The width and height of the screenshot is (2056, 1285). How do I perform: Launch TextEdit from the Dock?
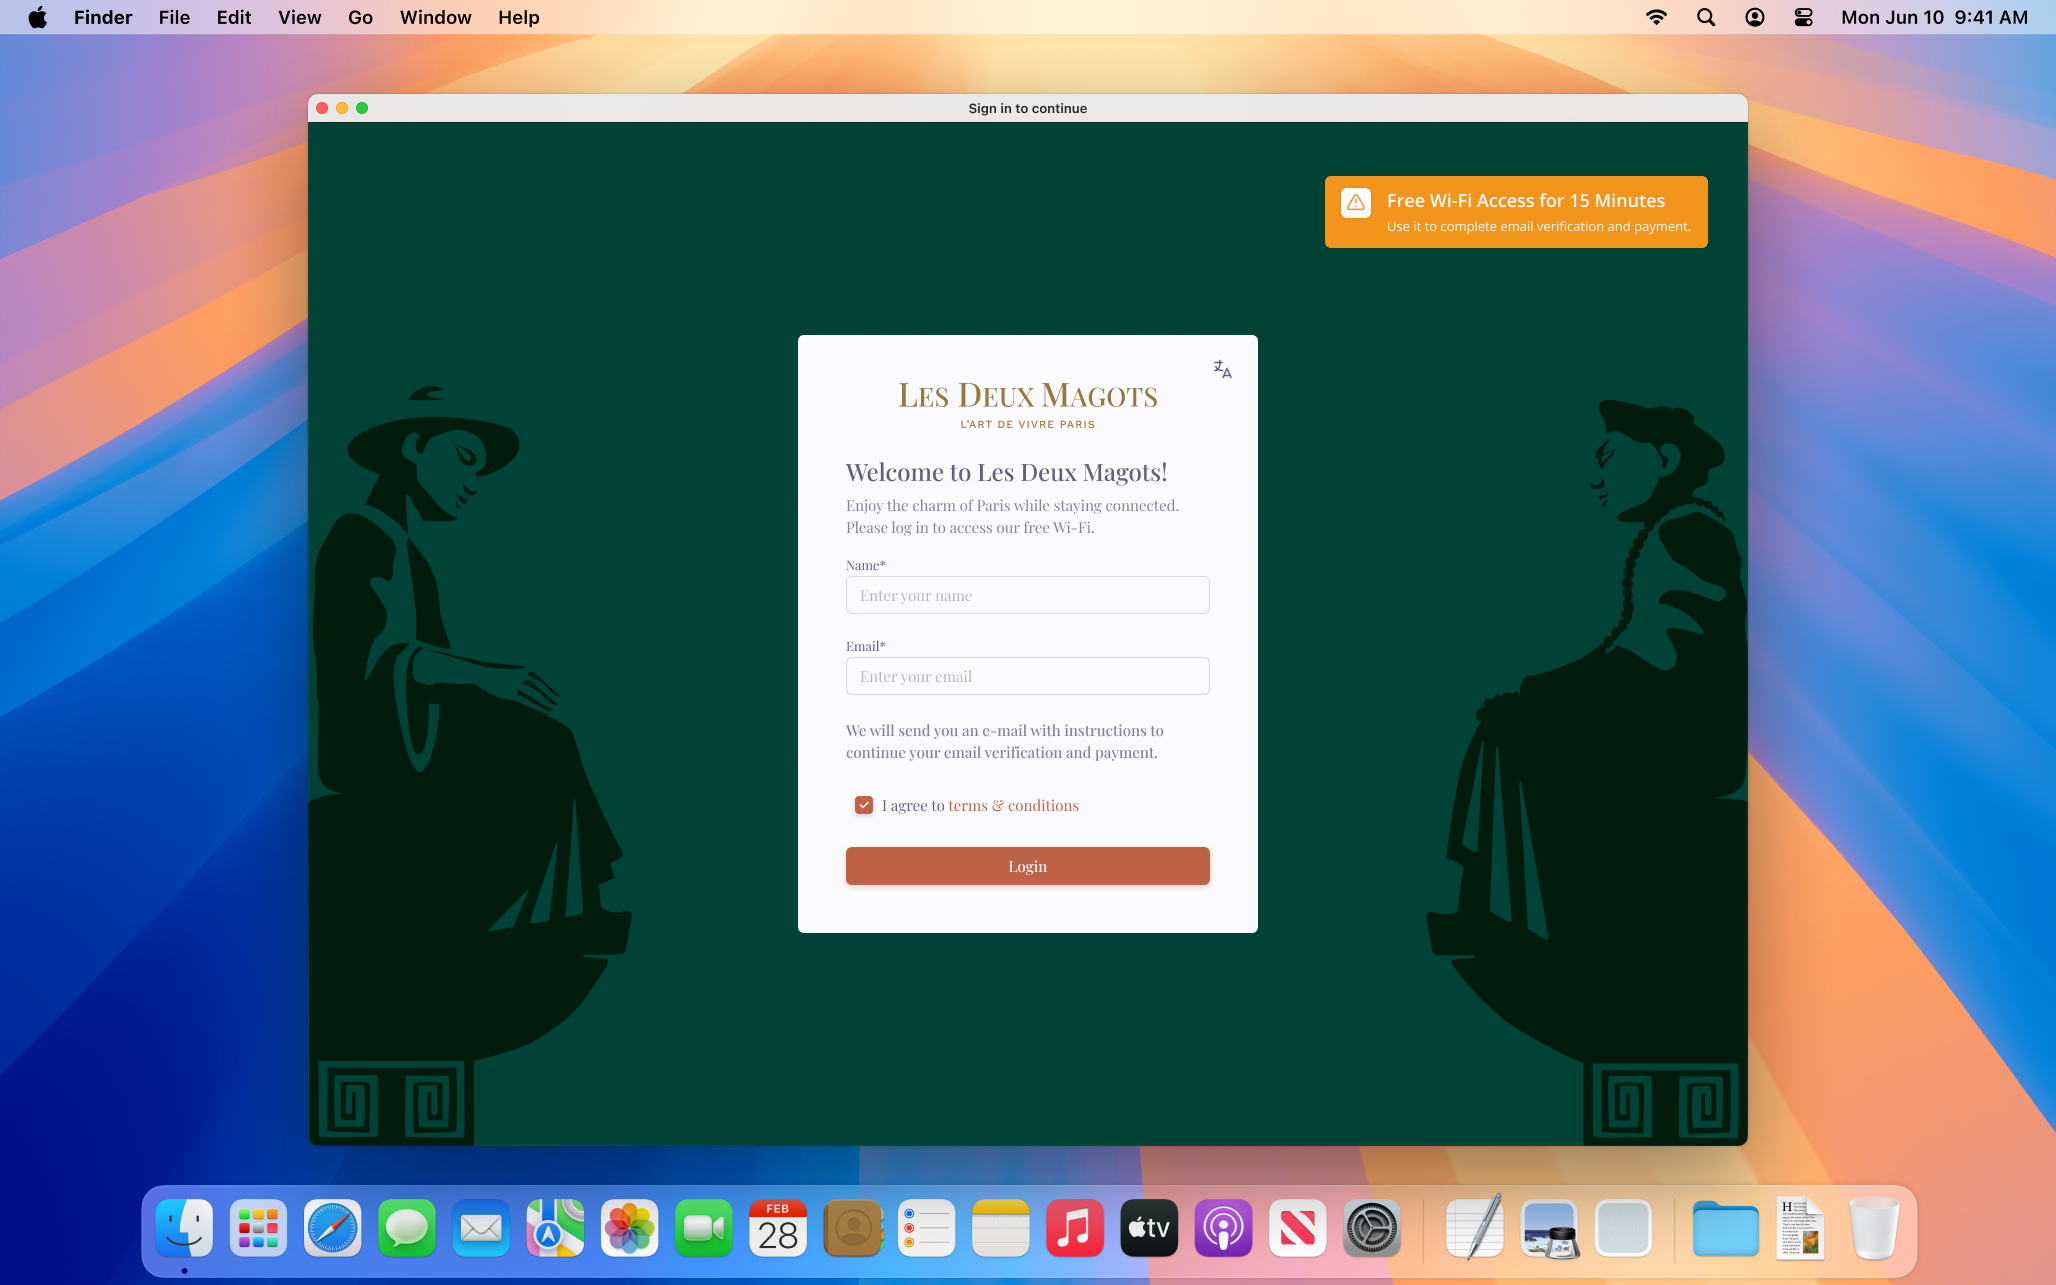1475,1228
